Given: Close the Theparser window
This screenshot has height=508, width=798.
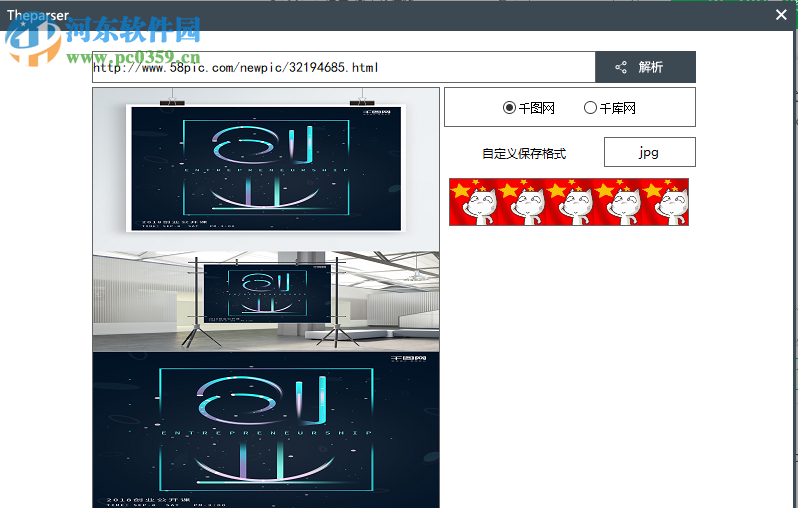Looking at the screenshot, I should click(x=781, y=15).
